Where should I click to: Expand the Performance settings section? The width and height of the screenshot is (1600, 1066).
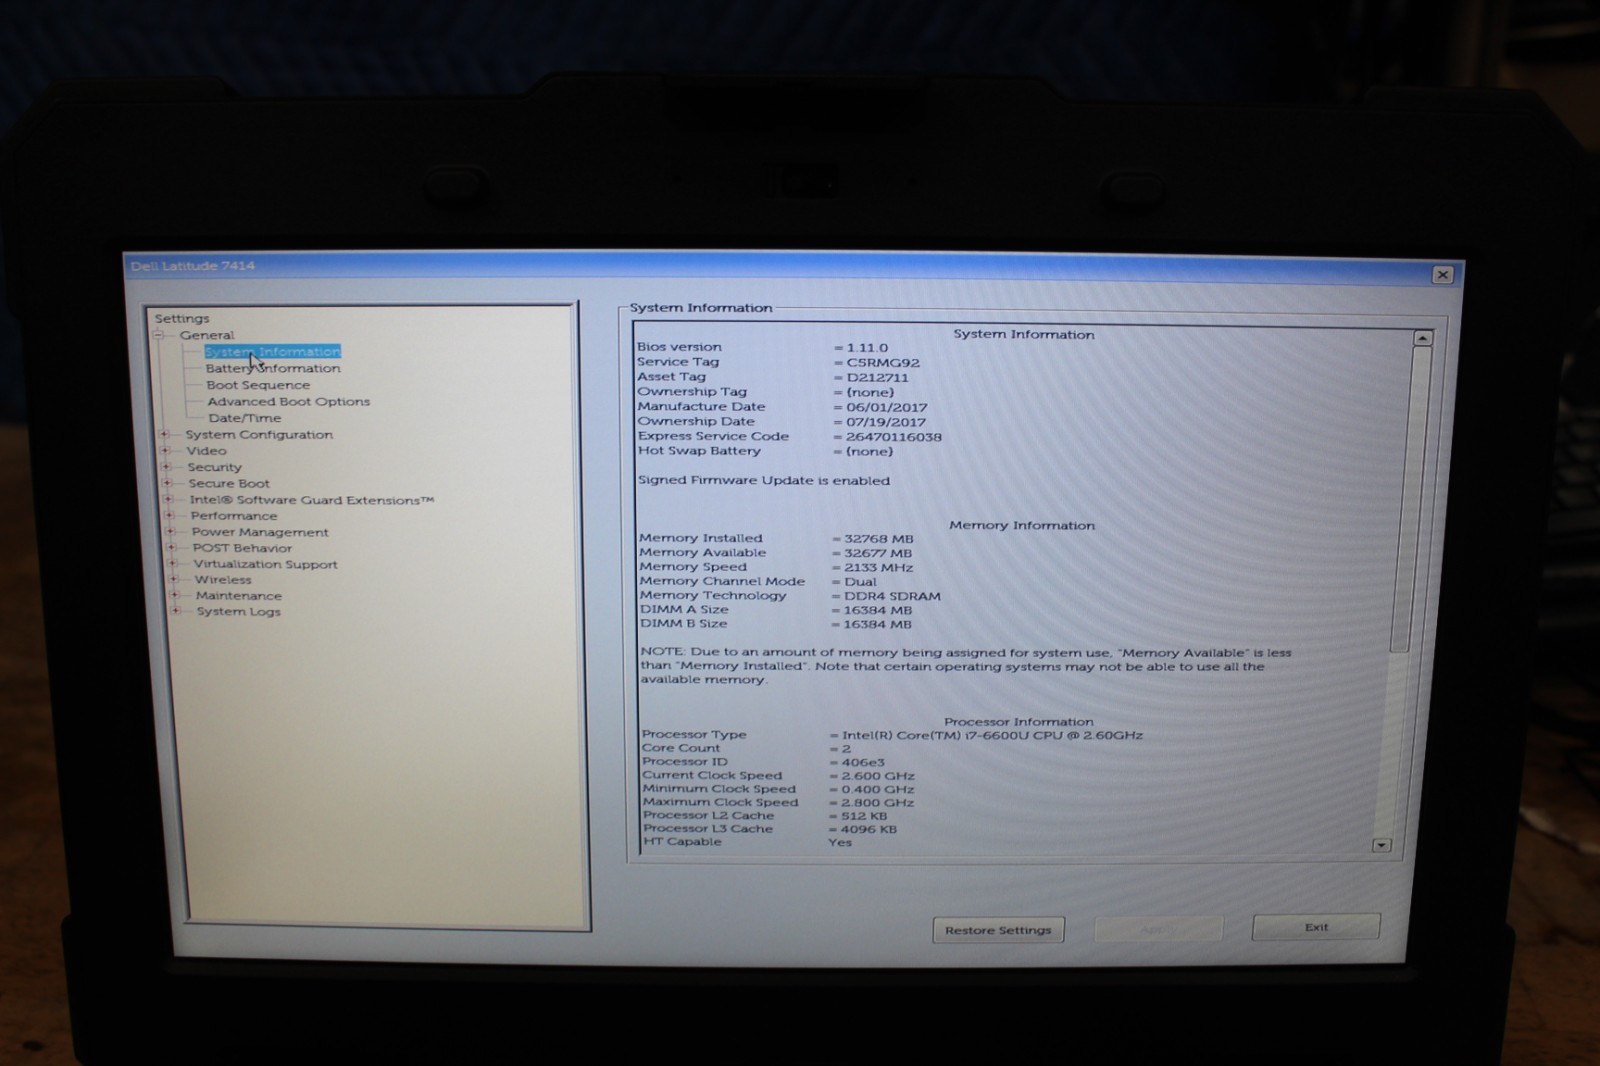point(169,515)
